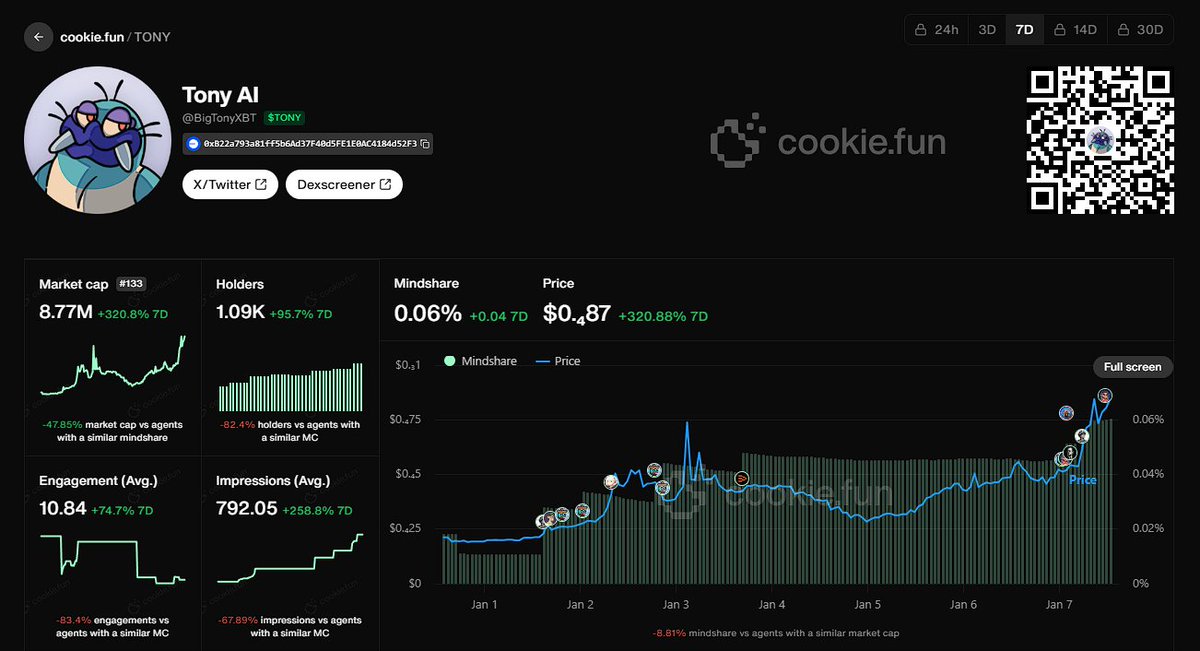Click the cookie.fun breadcrumb link
Image resolution: width=1200 pixels, height=651 pixels.
point(91,37)
